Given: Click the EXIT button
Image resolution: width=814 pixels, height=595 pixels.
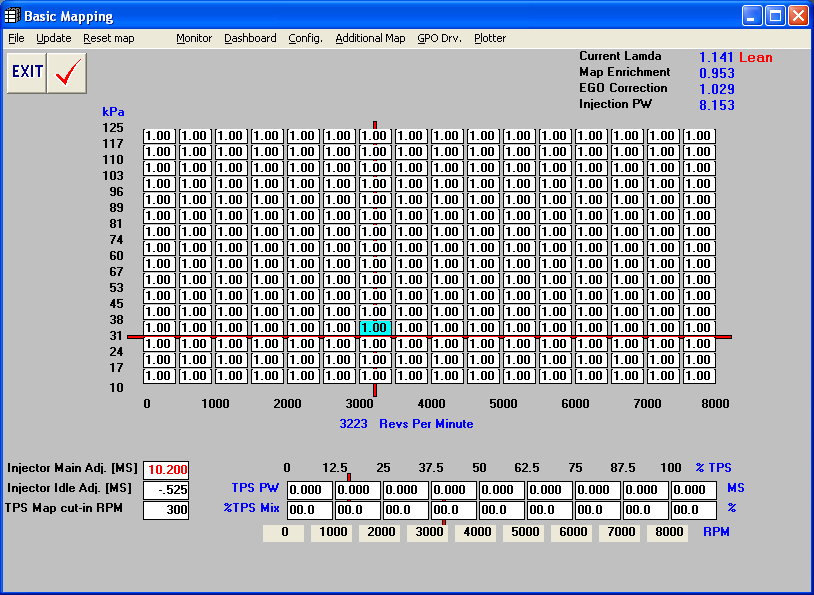Looking at the screenshot, I should point(27,72).
